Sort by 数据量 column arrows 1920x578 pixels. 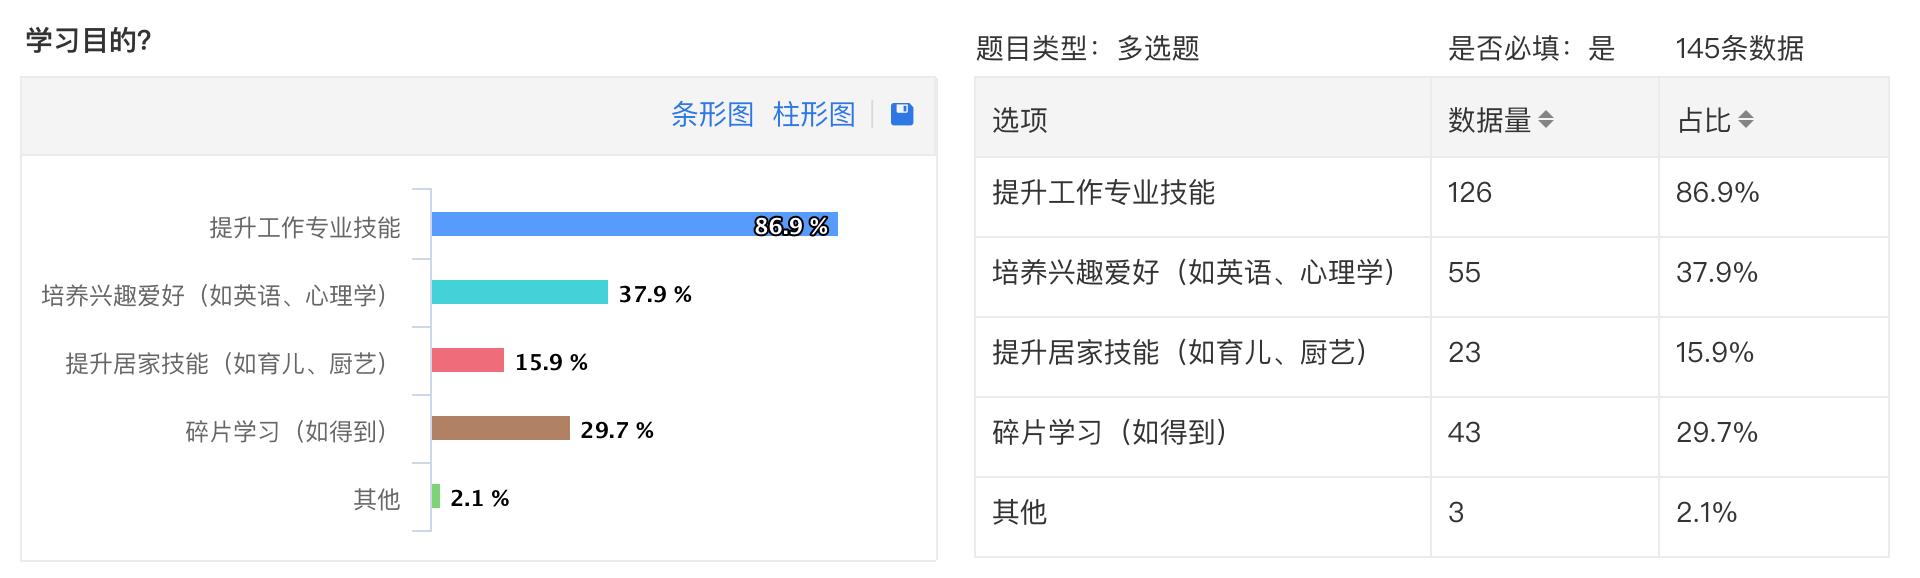[1546, 120]
